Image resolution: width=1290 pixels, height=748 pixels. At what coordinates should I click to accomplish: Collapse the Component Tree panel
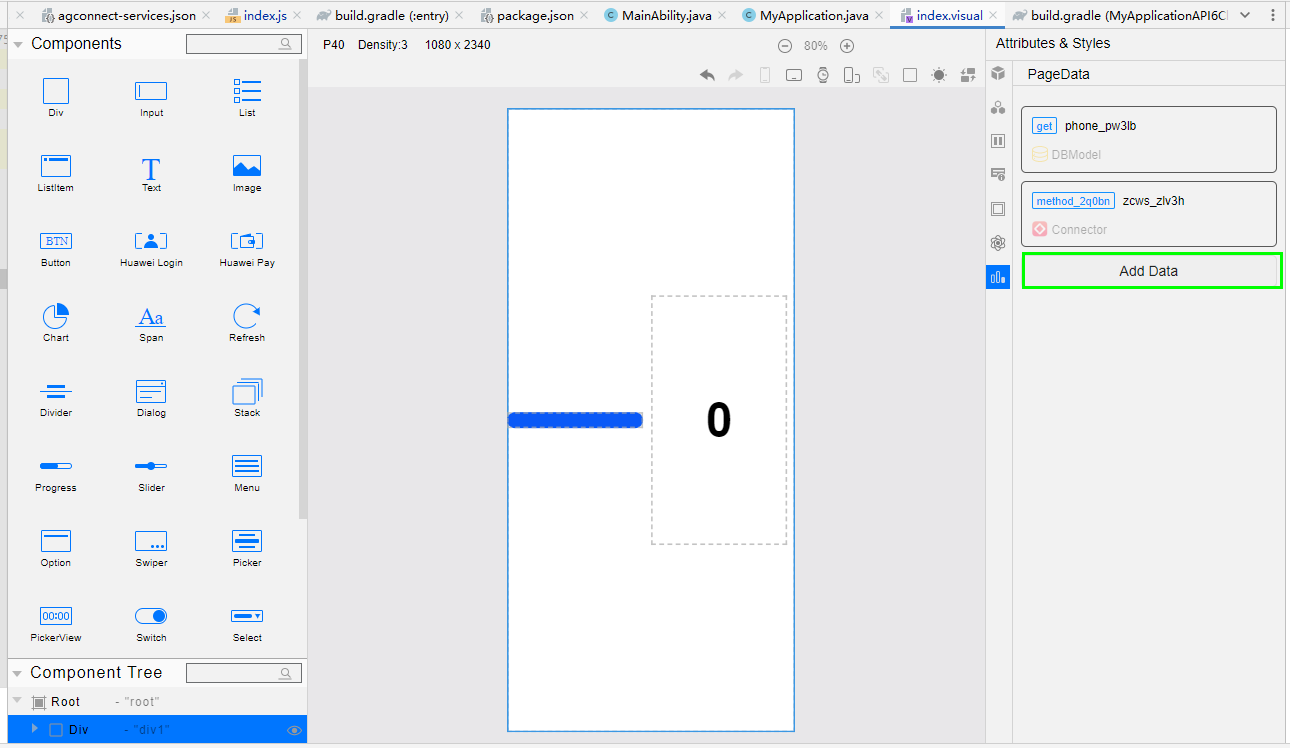click(x=18, y=673)
